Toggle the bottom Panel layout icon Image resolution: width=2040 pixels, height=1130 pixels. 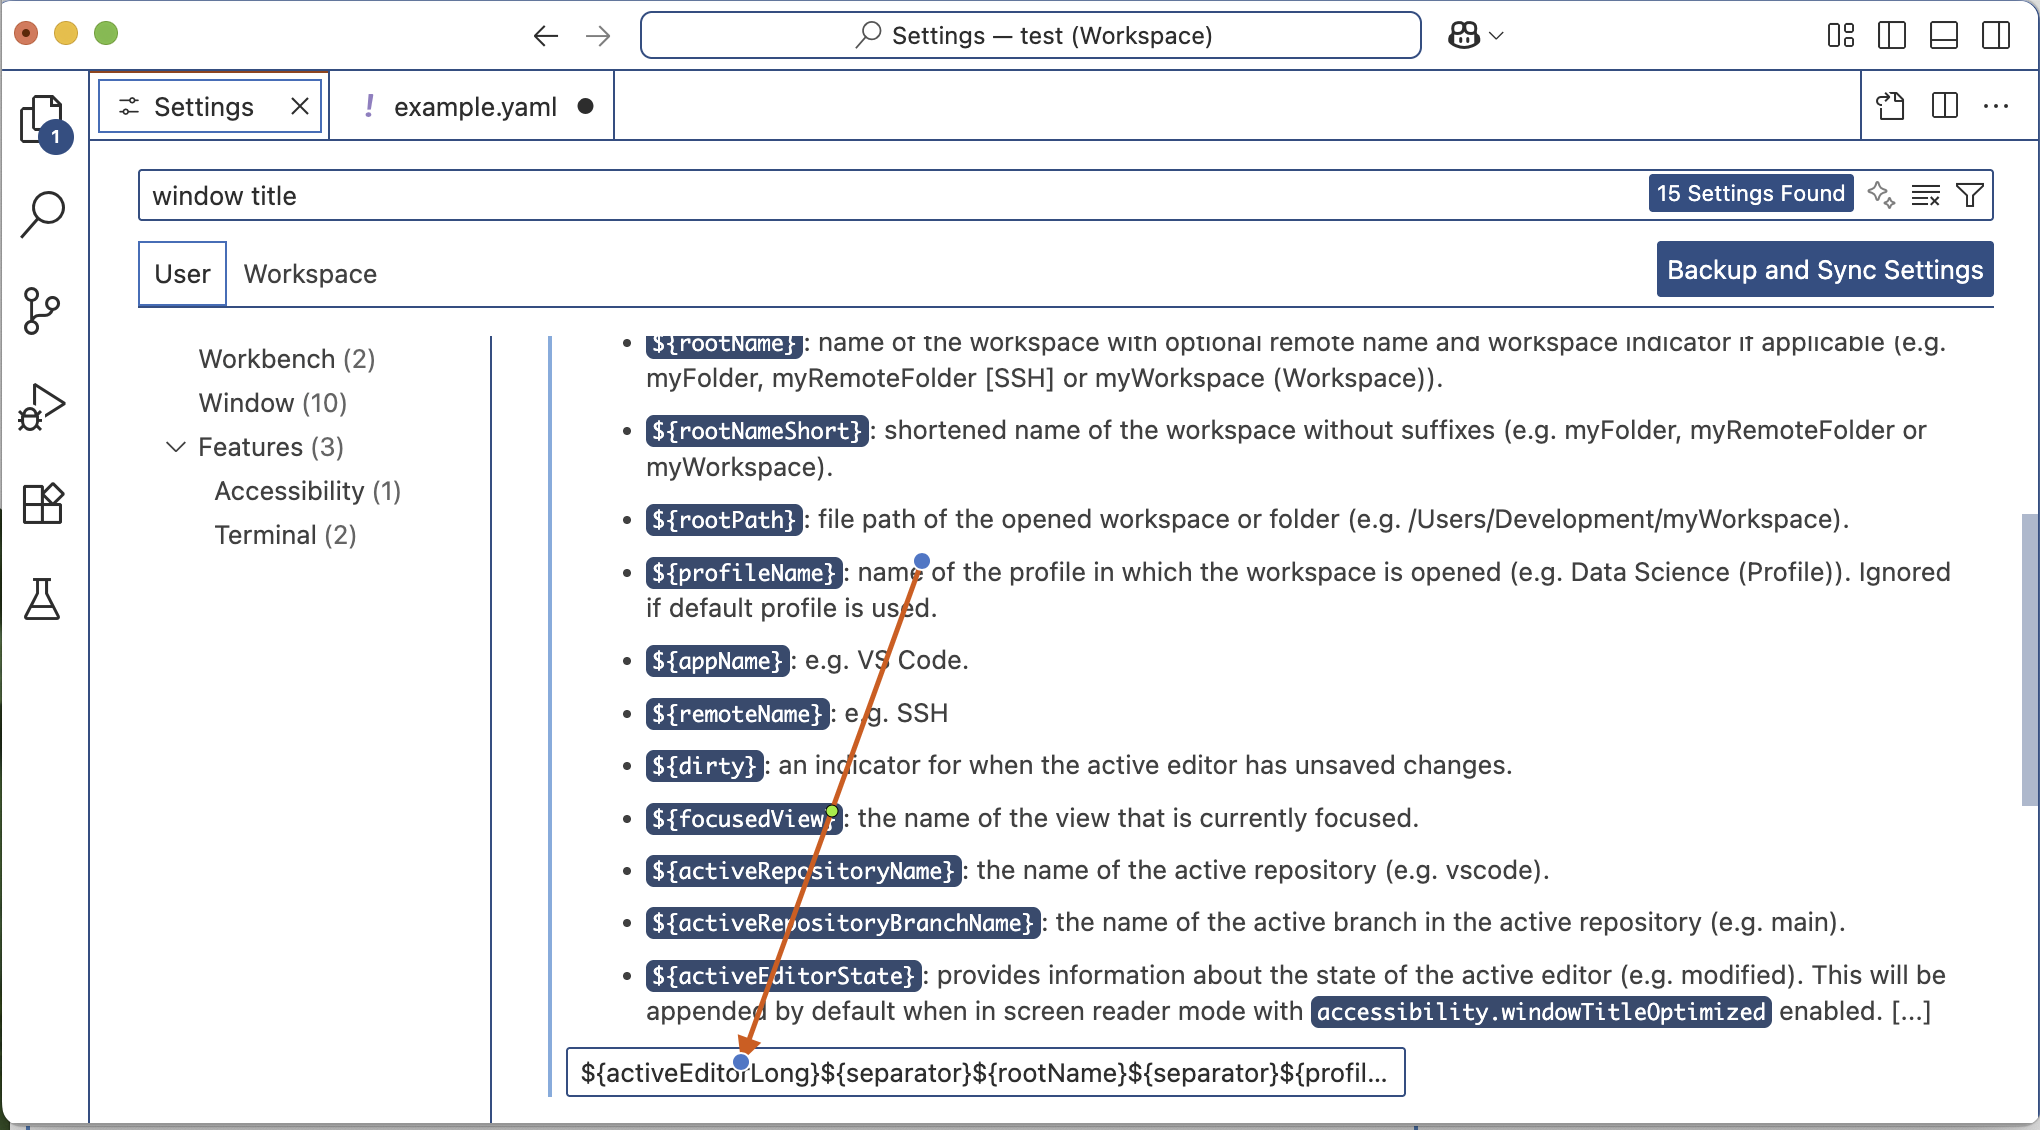click(1943, 36)
